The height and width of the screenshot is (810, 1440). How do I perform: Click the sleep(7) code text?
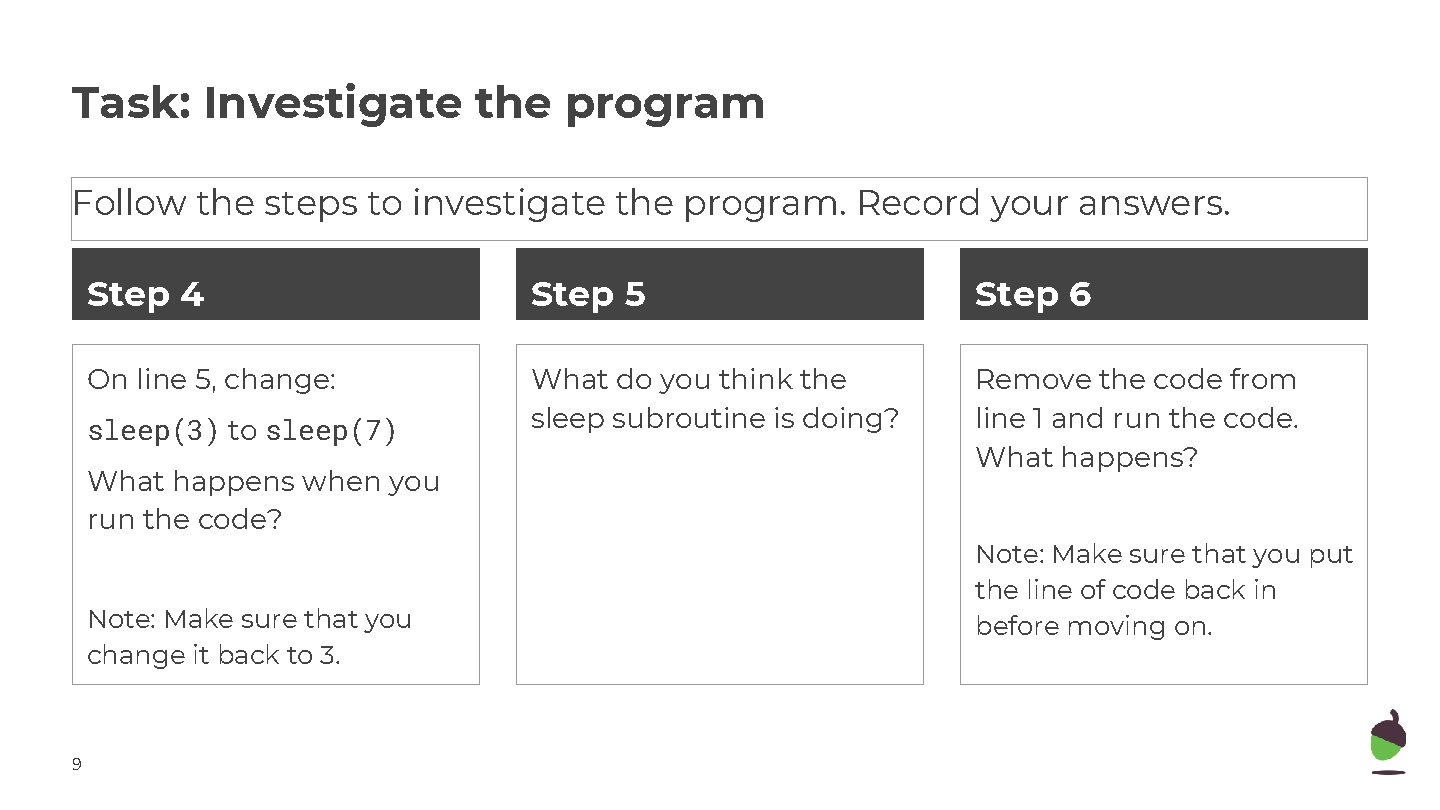331,431
